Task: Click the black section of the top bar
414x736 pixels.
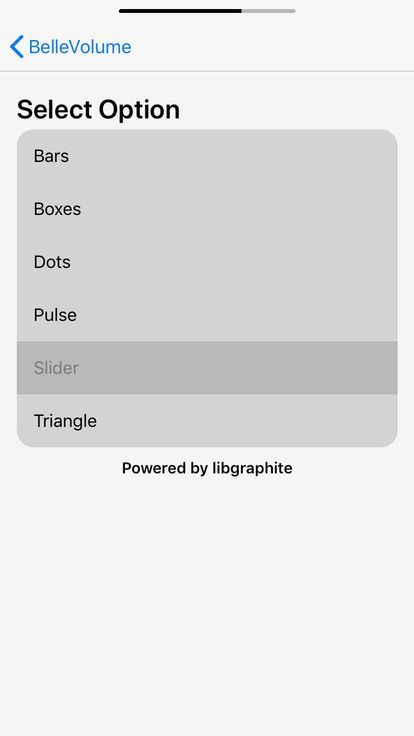Action: click(180, 11)
